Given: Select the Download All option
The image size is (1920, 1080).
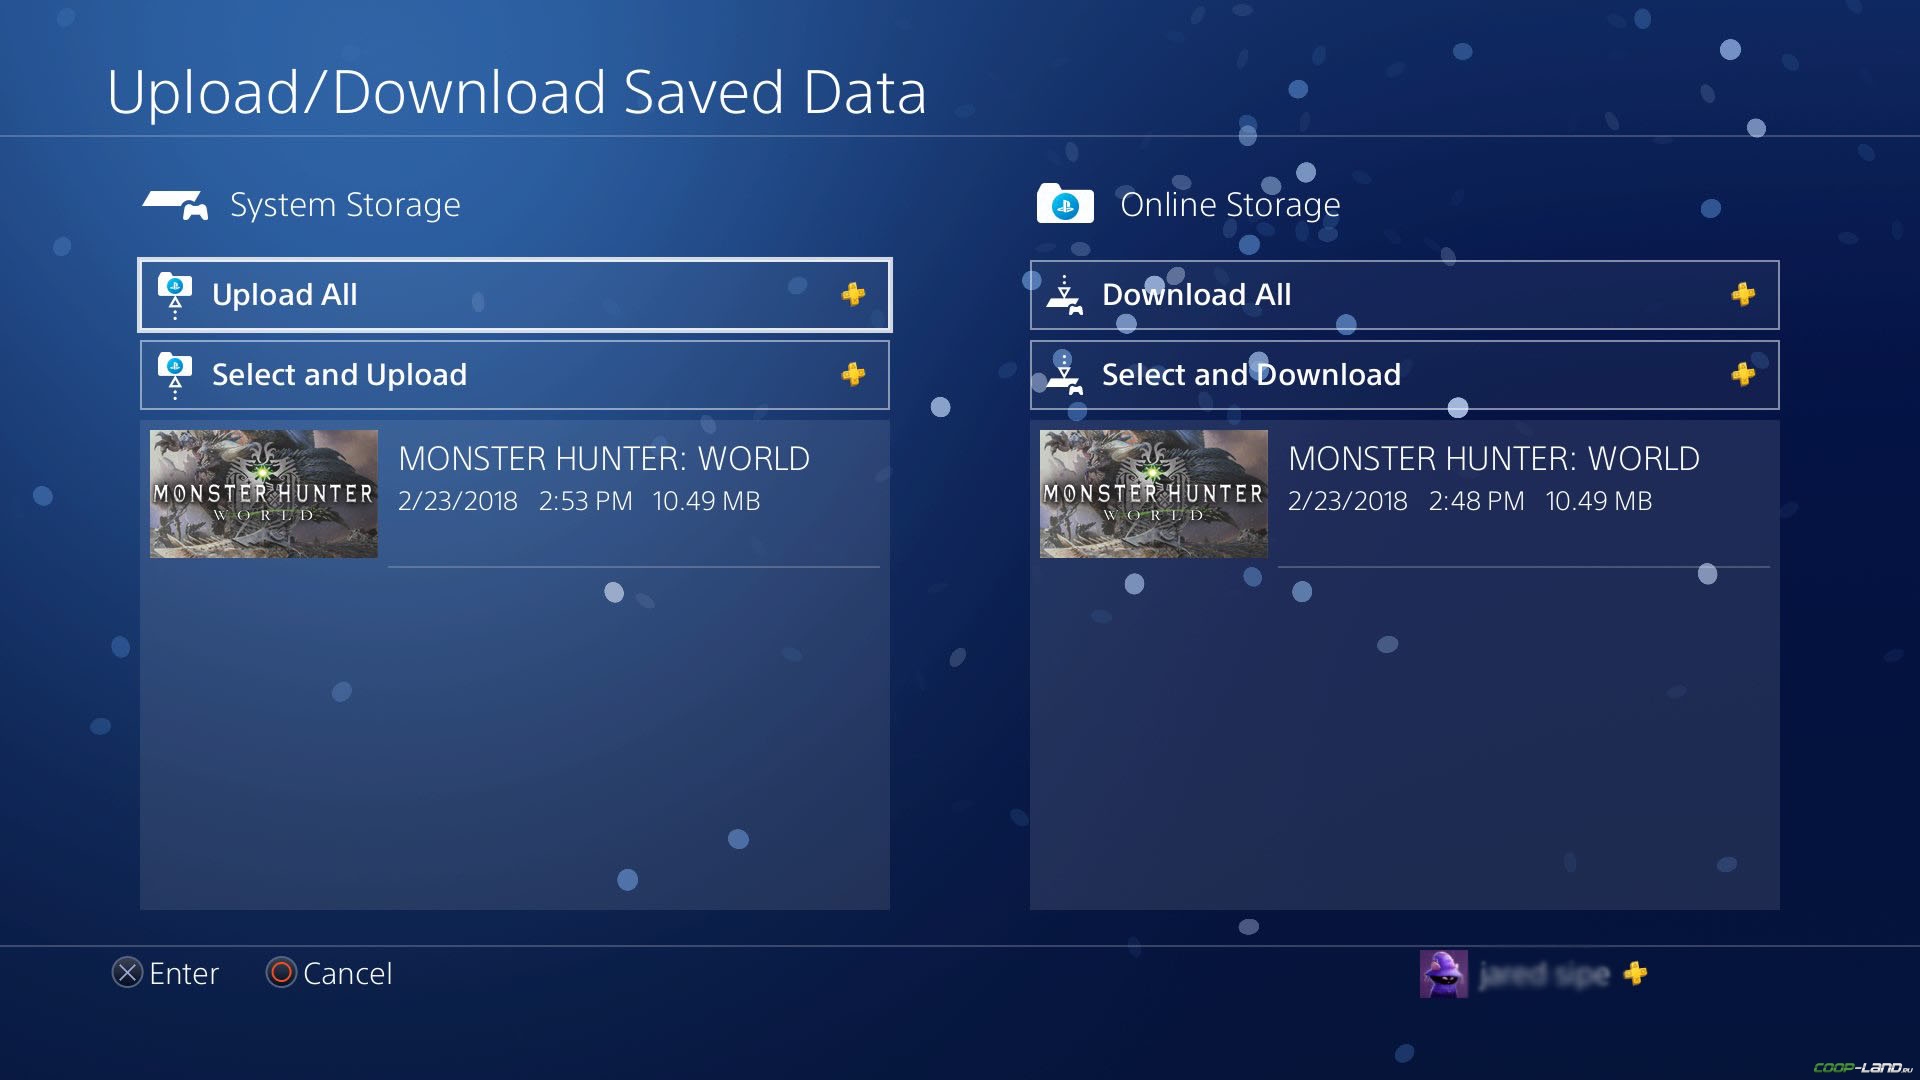Looking at the screenshot, I should [x=1404, y=295].
